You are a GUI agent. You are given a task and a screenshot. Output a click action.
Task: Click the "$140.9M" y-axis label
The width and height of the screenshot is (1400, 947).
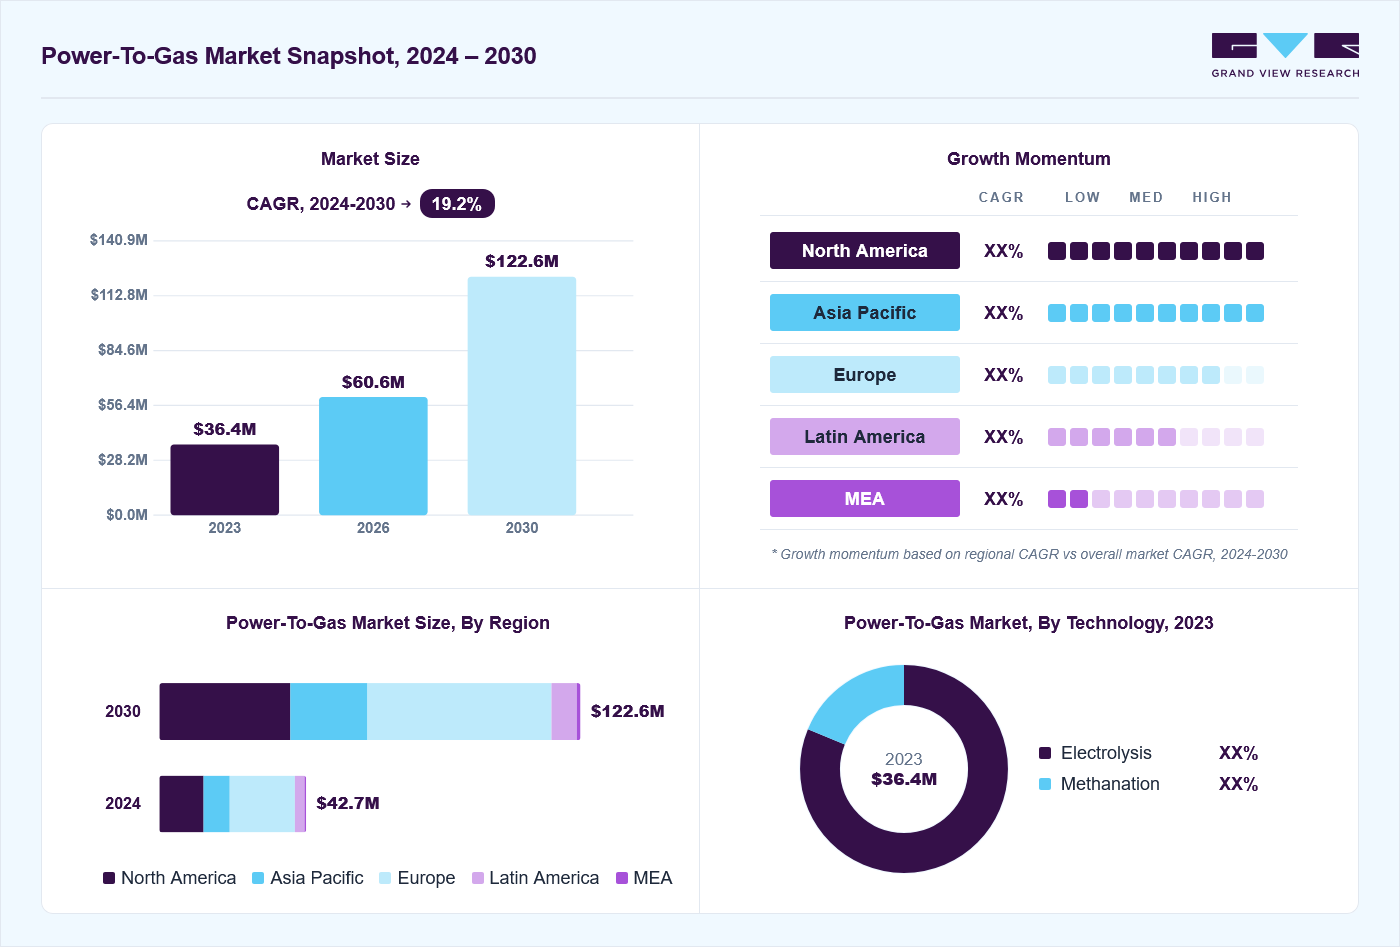(x=119, y=240)
